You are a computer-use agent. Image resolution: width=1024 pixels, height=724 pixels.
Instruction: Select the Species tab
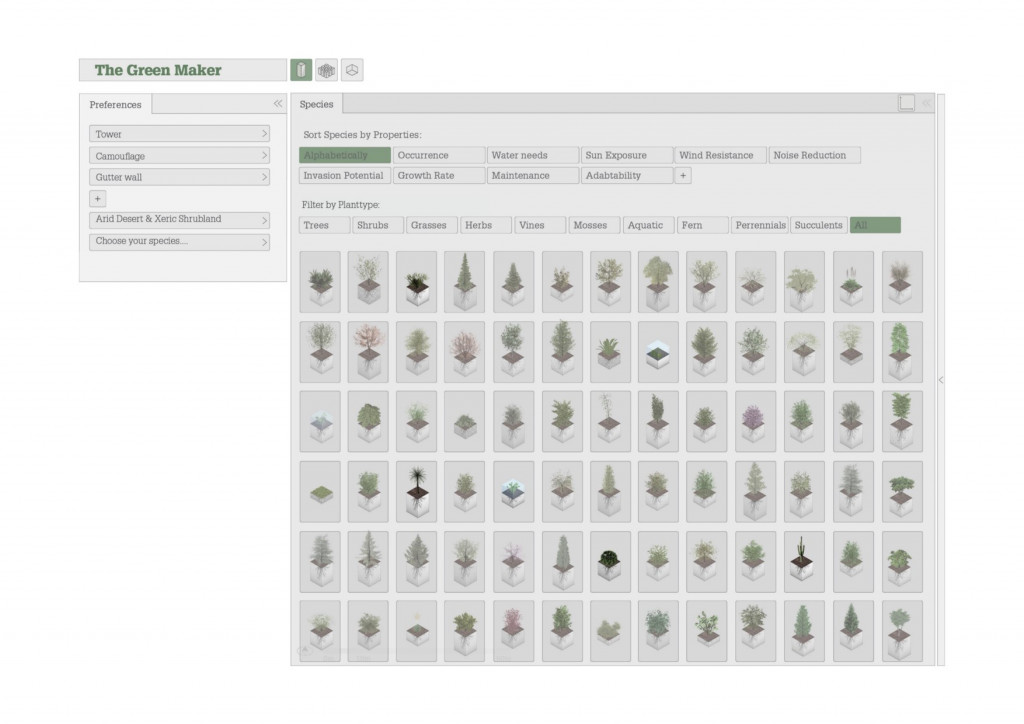coord(316,104)
